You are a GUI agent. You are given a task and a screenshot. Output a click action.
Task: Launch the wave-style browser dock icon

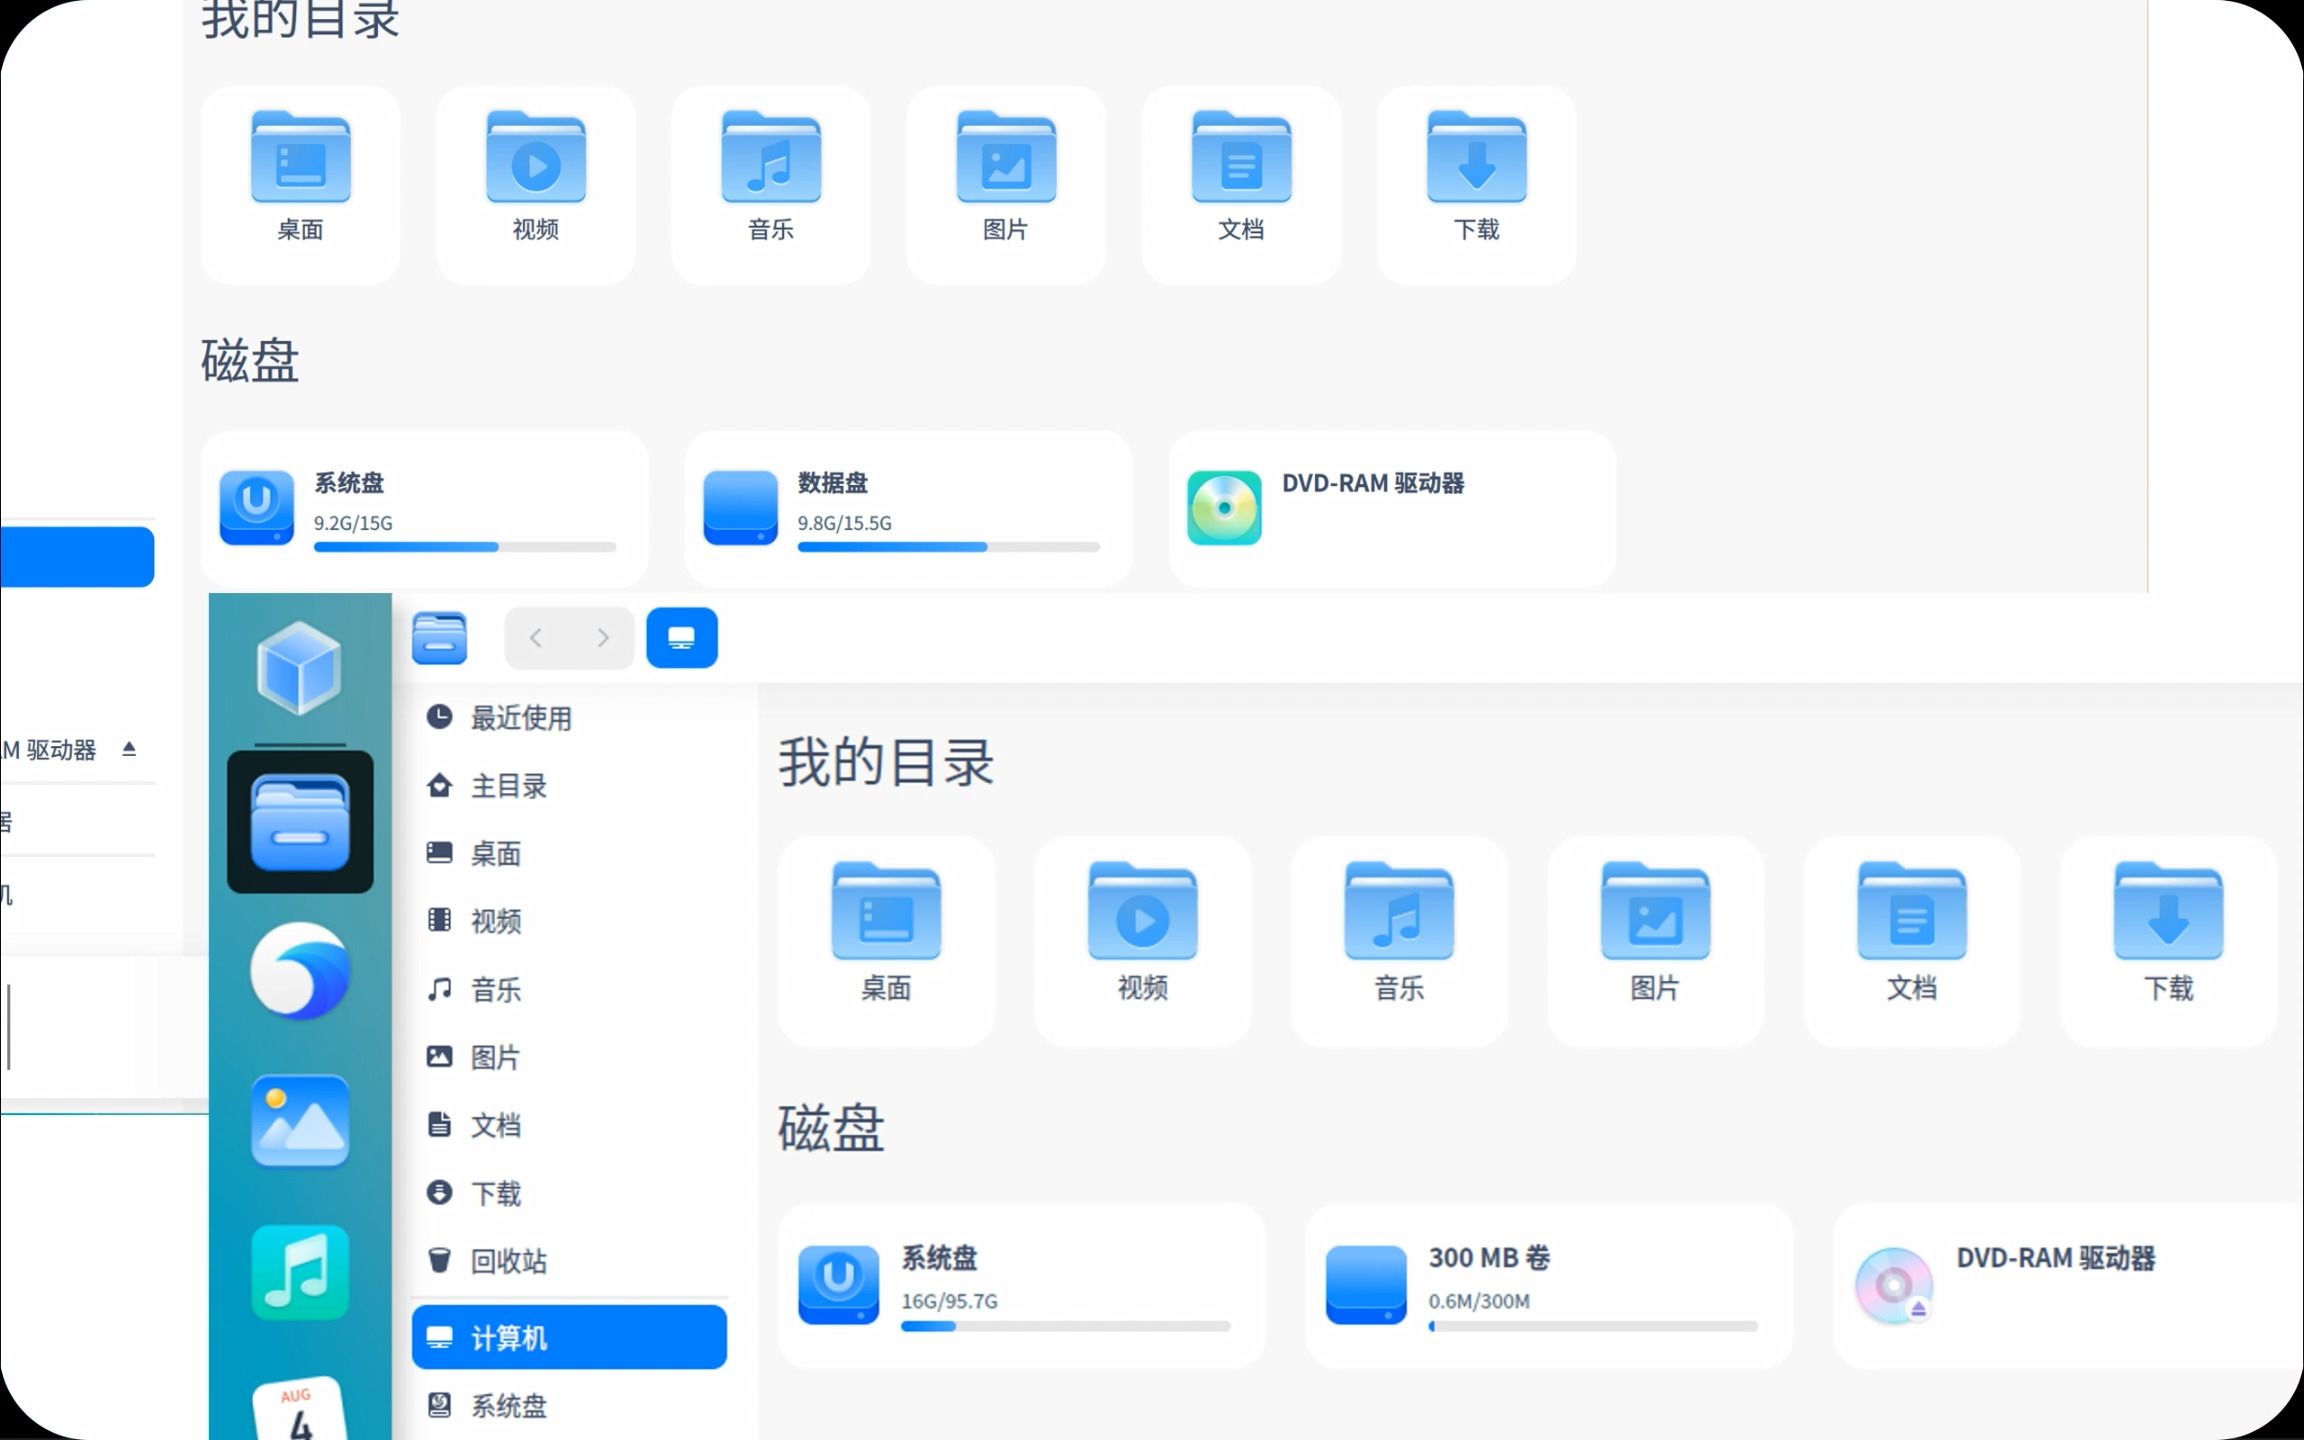pos(300,971)
